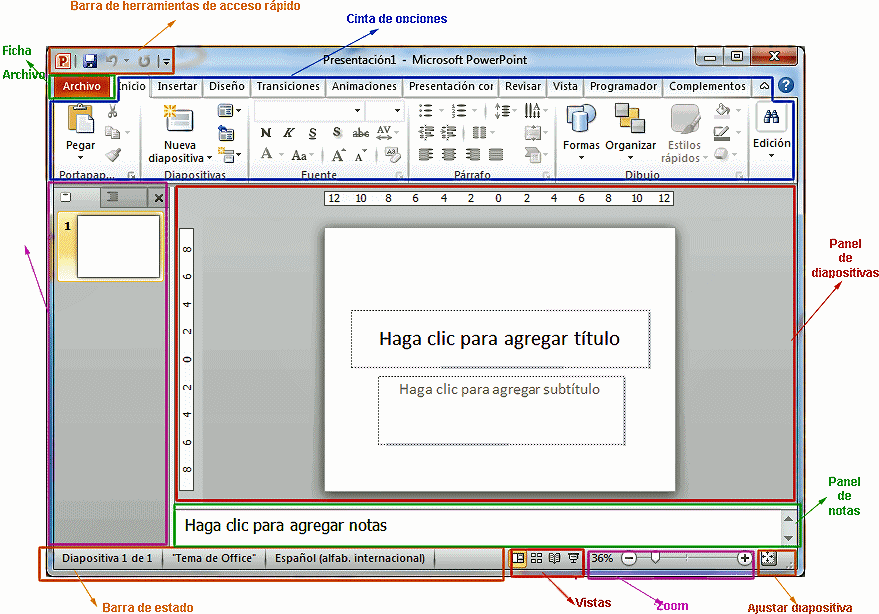This screenshot has width=879, height=614.
Task: Switch to the Transiciones tab
Action: coord(288,86)
